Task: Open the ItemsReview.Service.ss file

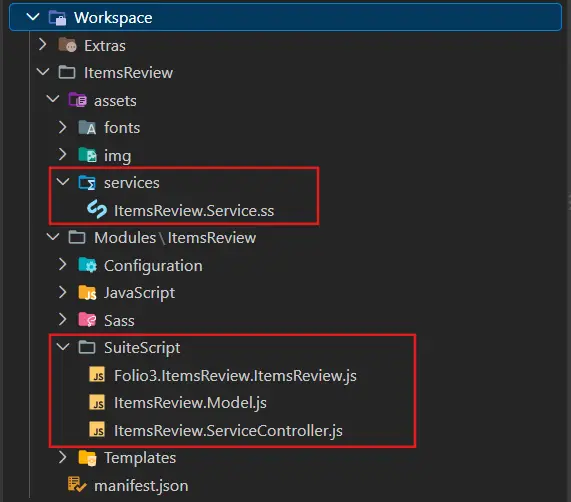Action: pos(194,211)
